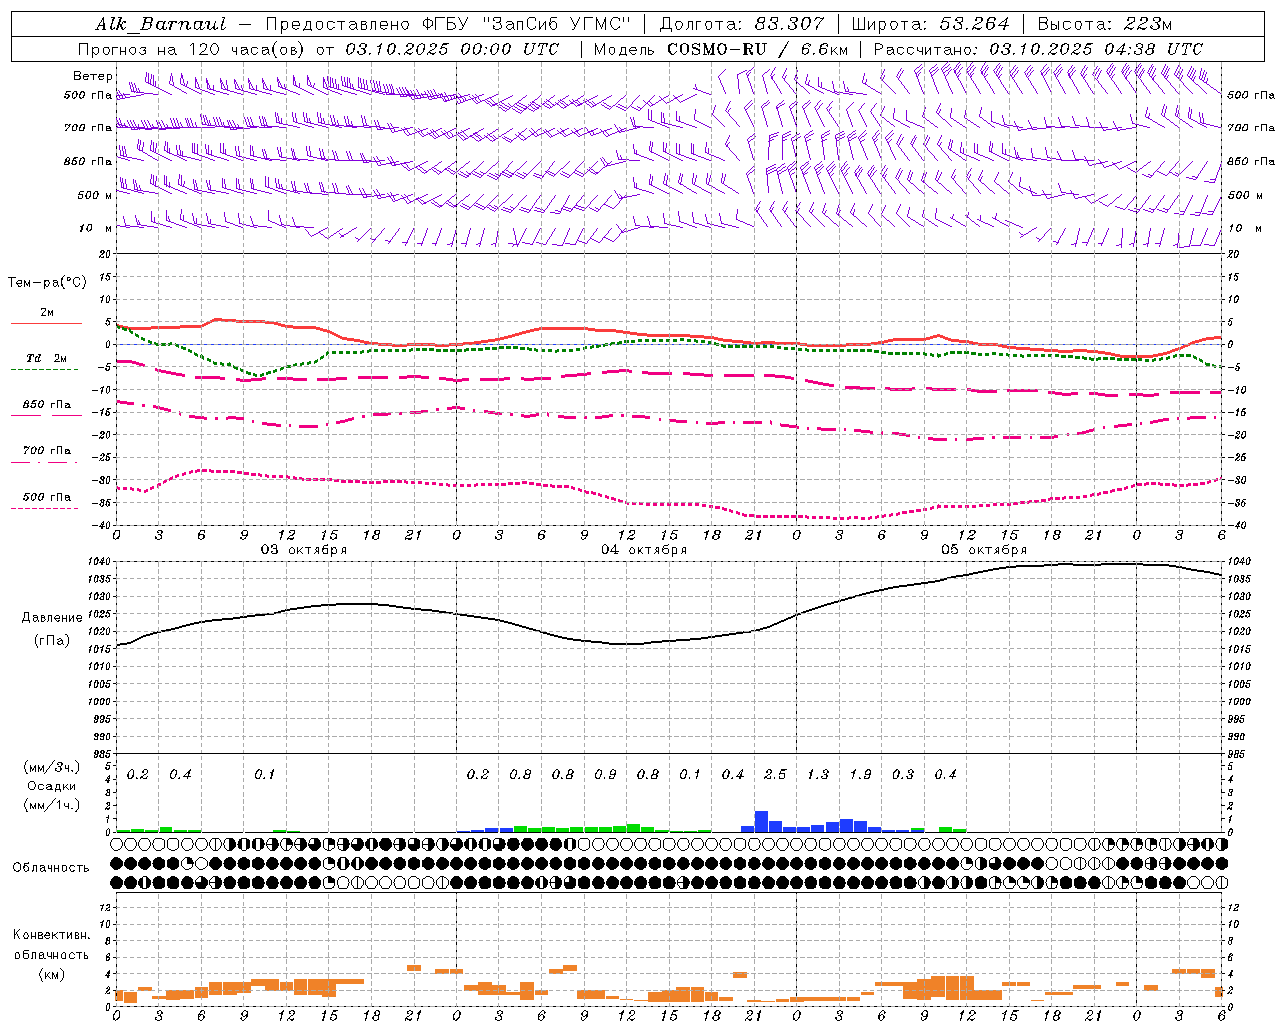Click the 'Ветер' wind panel label

pyautogui.click(x=93, y=76)
